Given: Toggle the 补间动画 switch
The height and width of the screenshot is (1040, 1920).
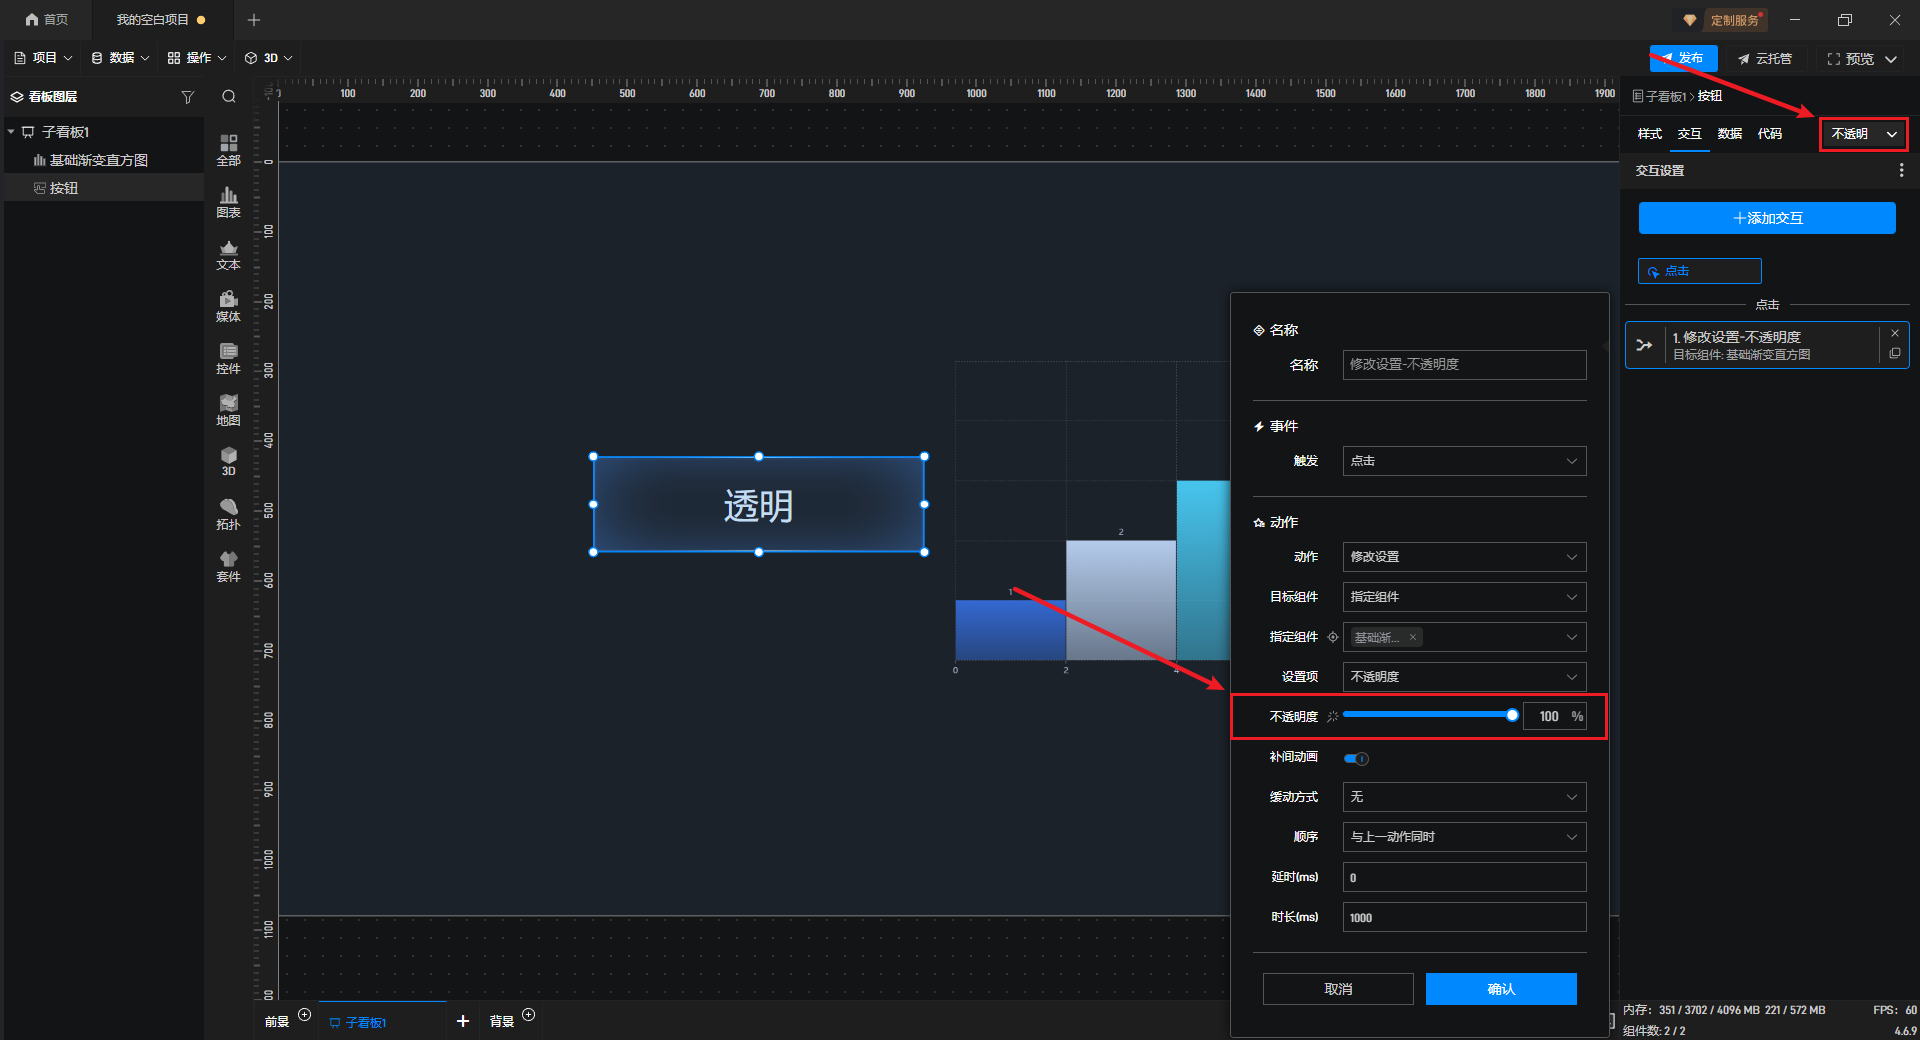Looking at the screenshot, I should (x=1356, y=758).
